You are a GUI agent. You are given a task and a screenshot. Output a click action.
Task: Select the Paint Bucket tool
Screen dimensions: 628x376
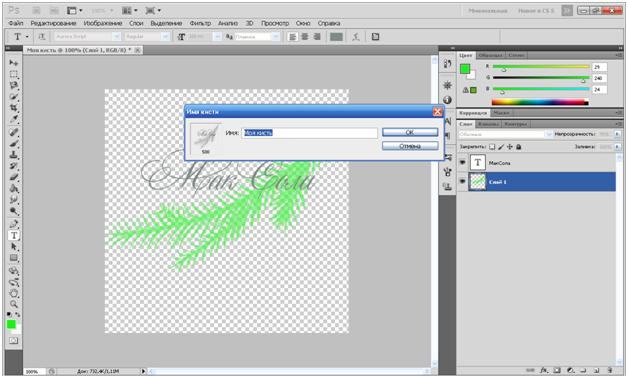point(14,188)
